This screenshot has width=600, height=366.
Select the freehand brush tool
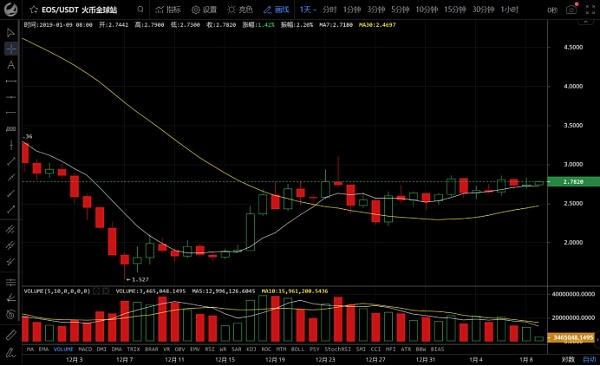click(x=11, y=352)
